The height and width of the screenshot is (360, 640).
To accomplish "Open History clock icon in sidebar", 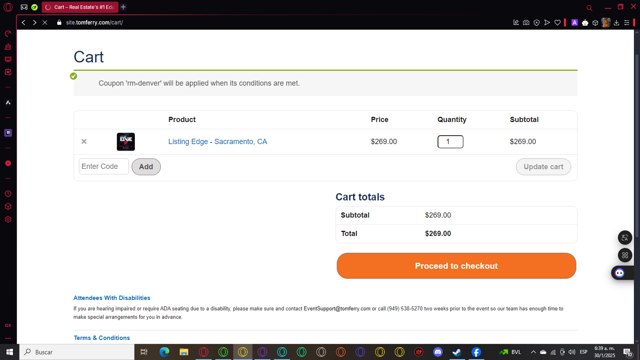I will (8, 193).
